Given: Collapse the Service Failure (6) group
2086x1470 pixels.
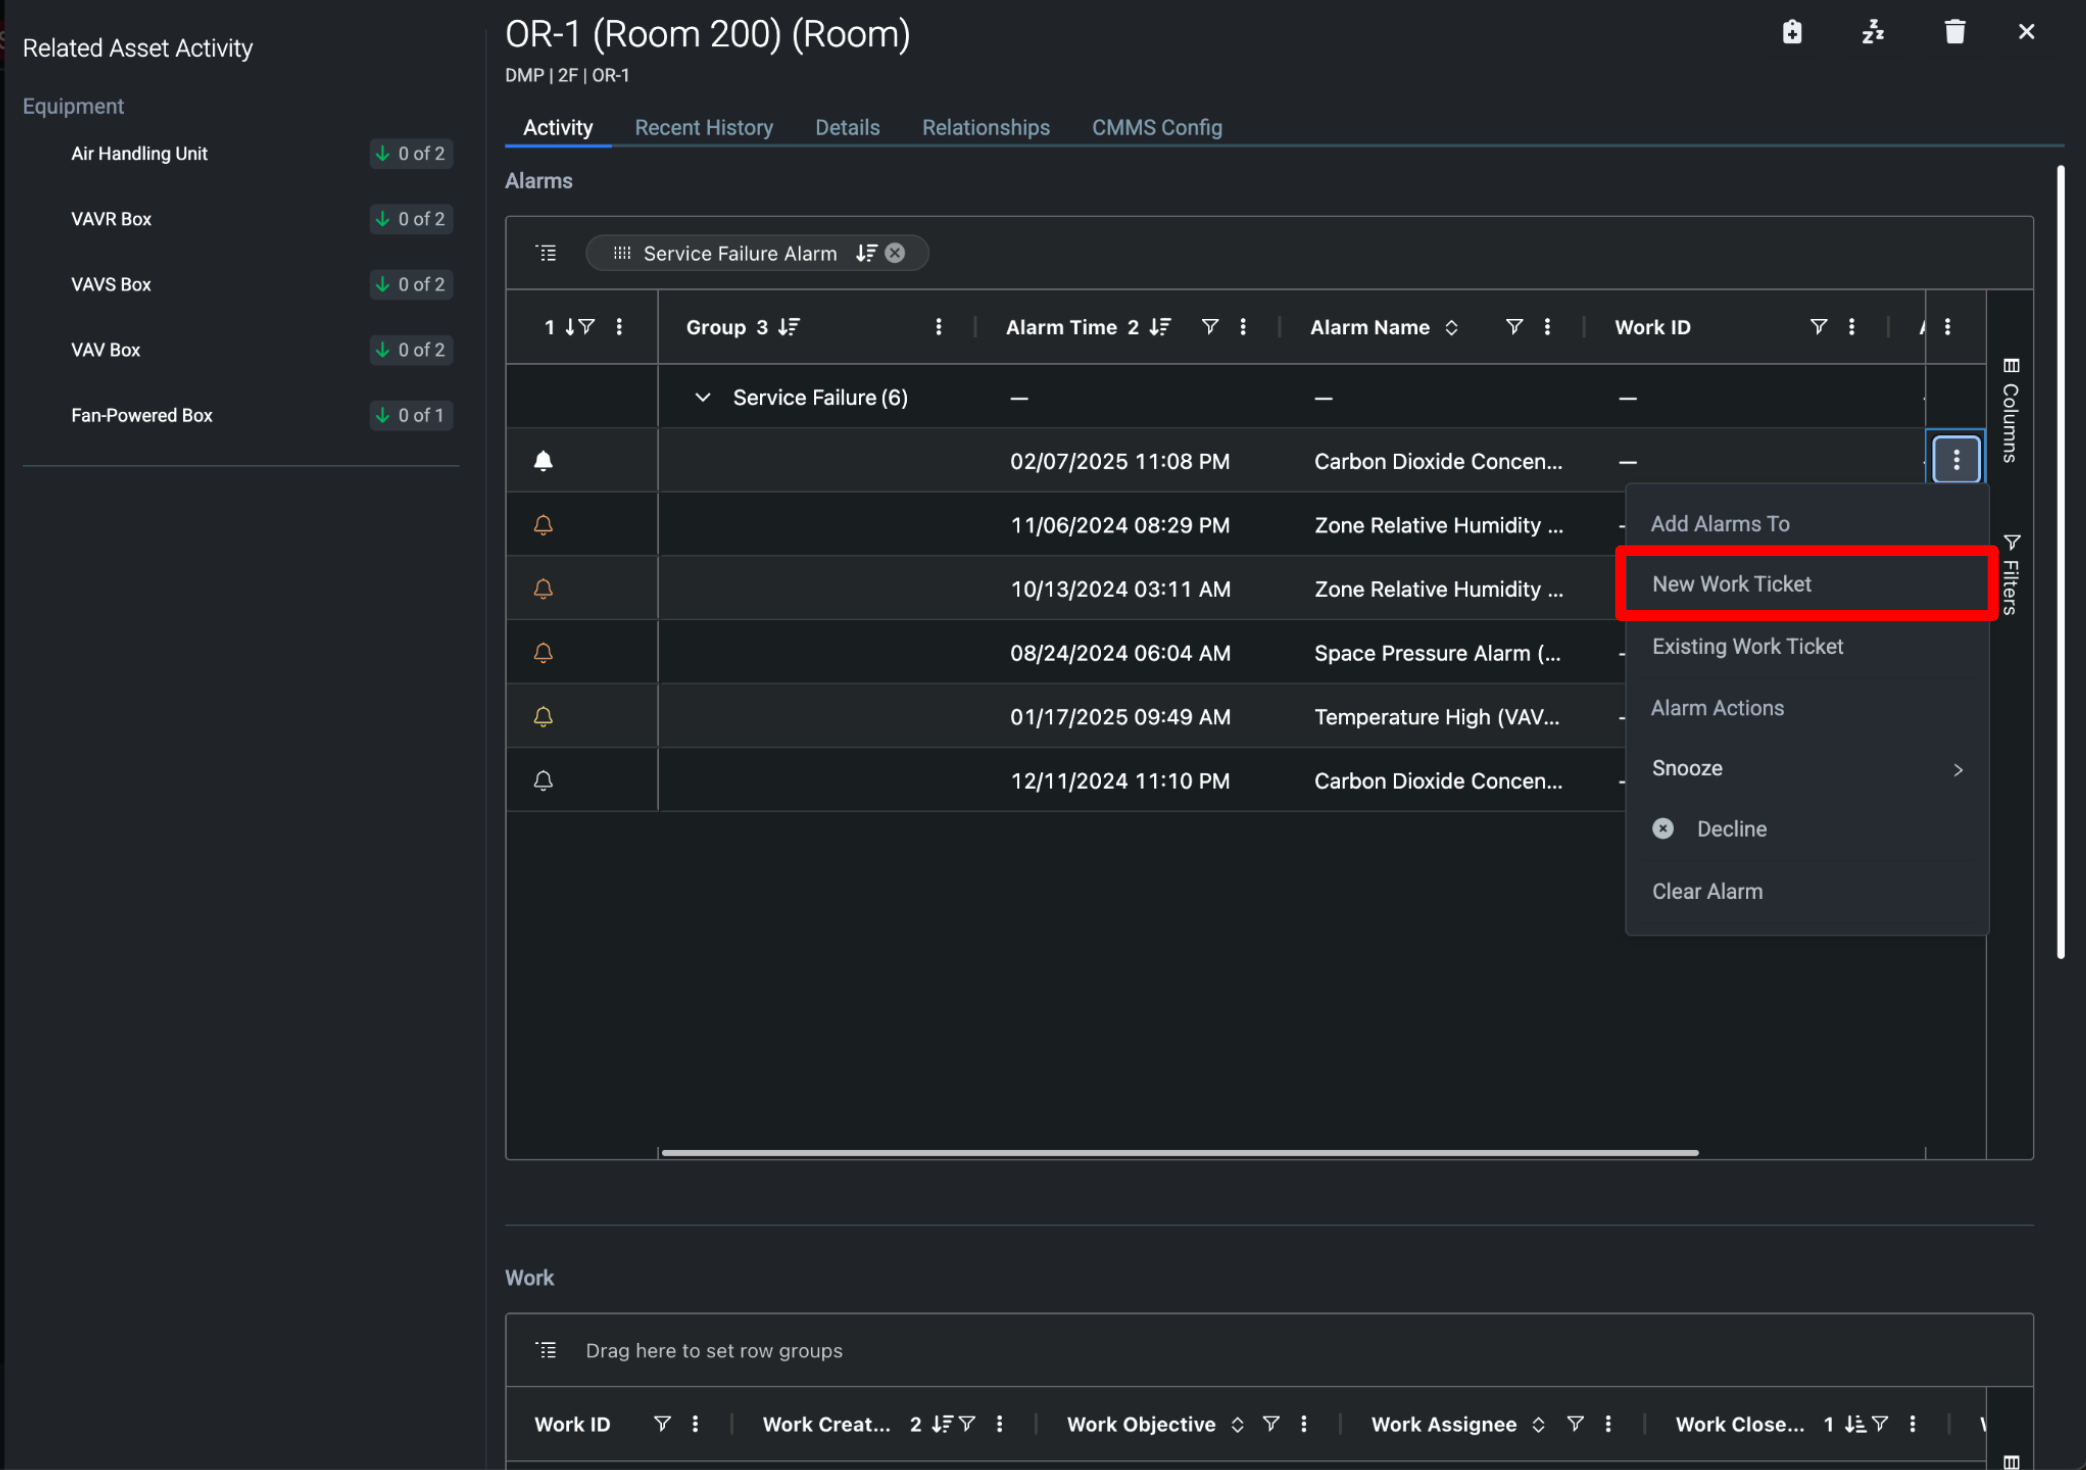Looking at the screenshot, I should click(702, 398).
